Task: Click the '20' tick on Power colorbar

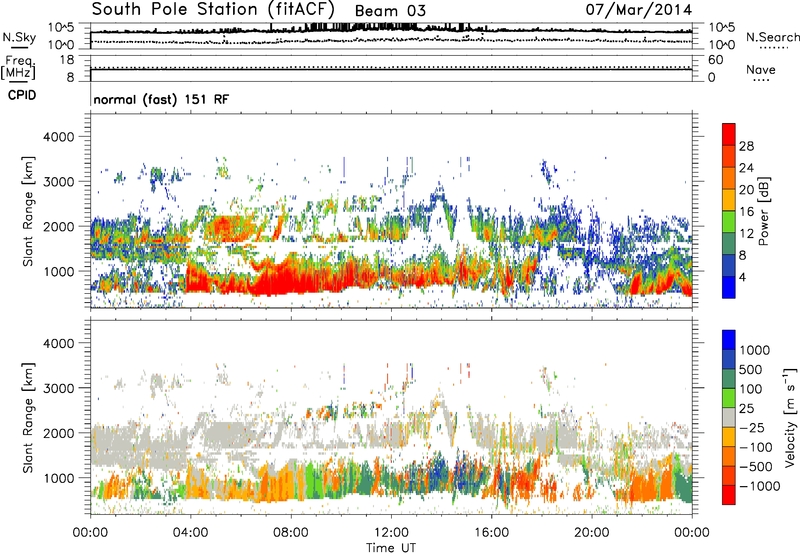Action: (x=746, y=190)
